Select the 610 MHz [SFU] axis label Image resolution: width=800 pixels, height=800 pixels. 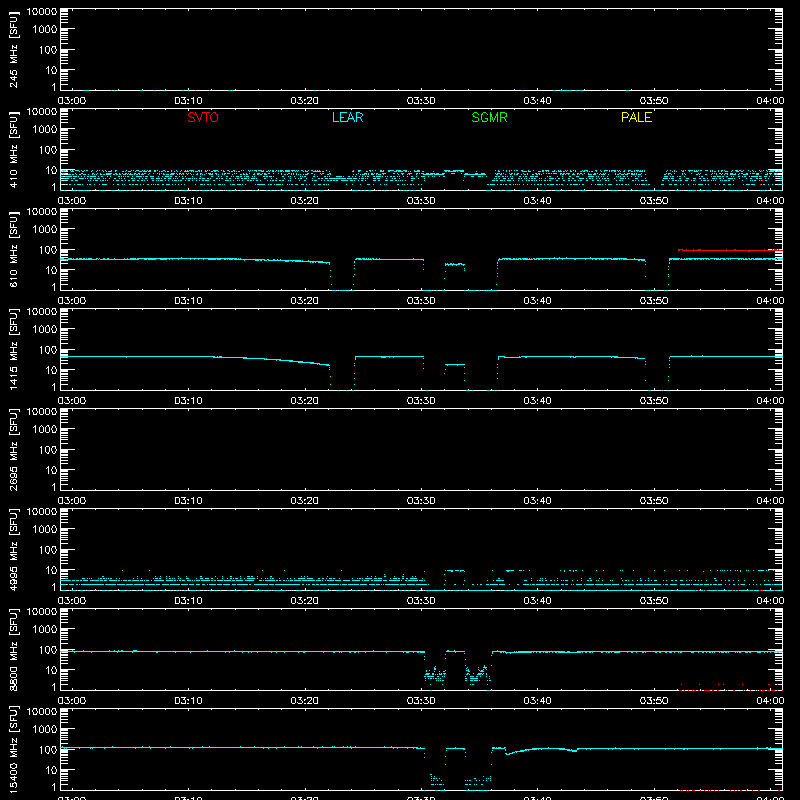pyautogui.click(x=13, y=249)
